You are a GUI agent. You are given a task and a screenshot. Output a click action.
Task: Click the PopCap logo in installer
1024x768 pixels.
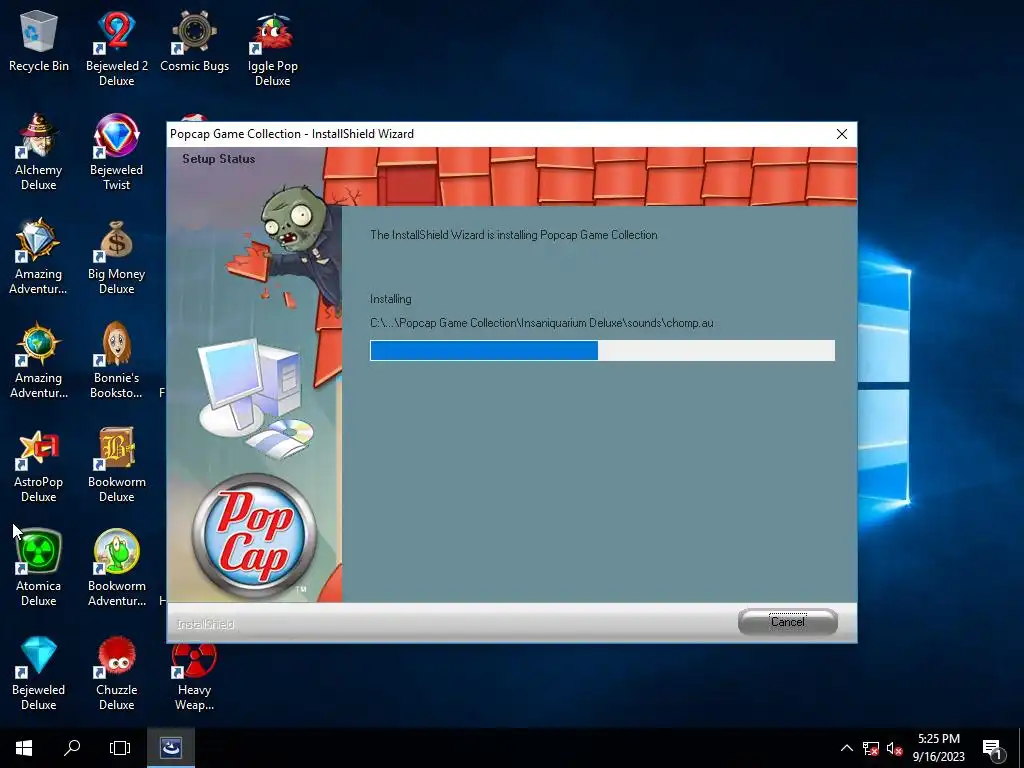click(254, 536)
